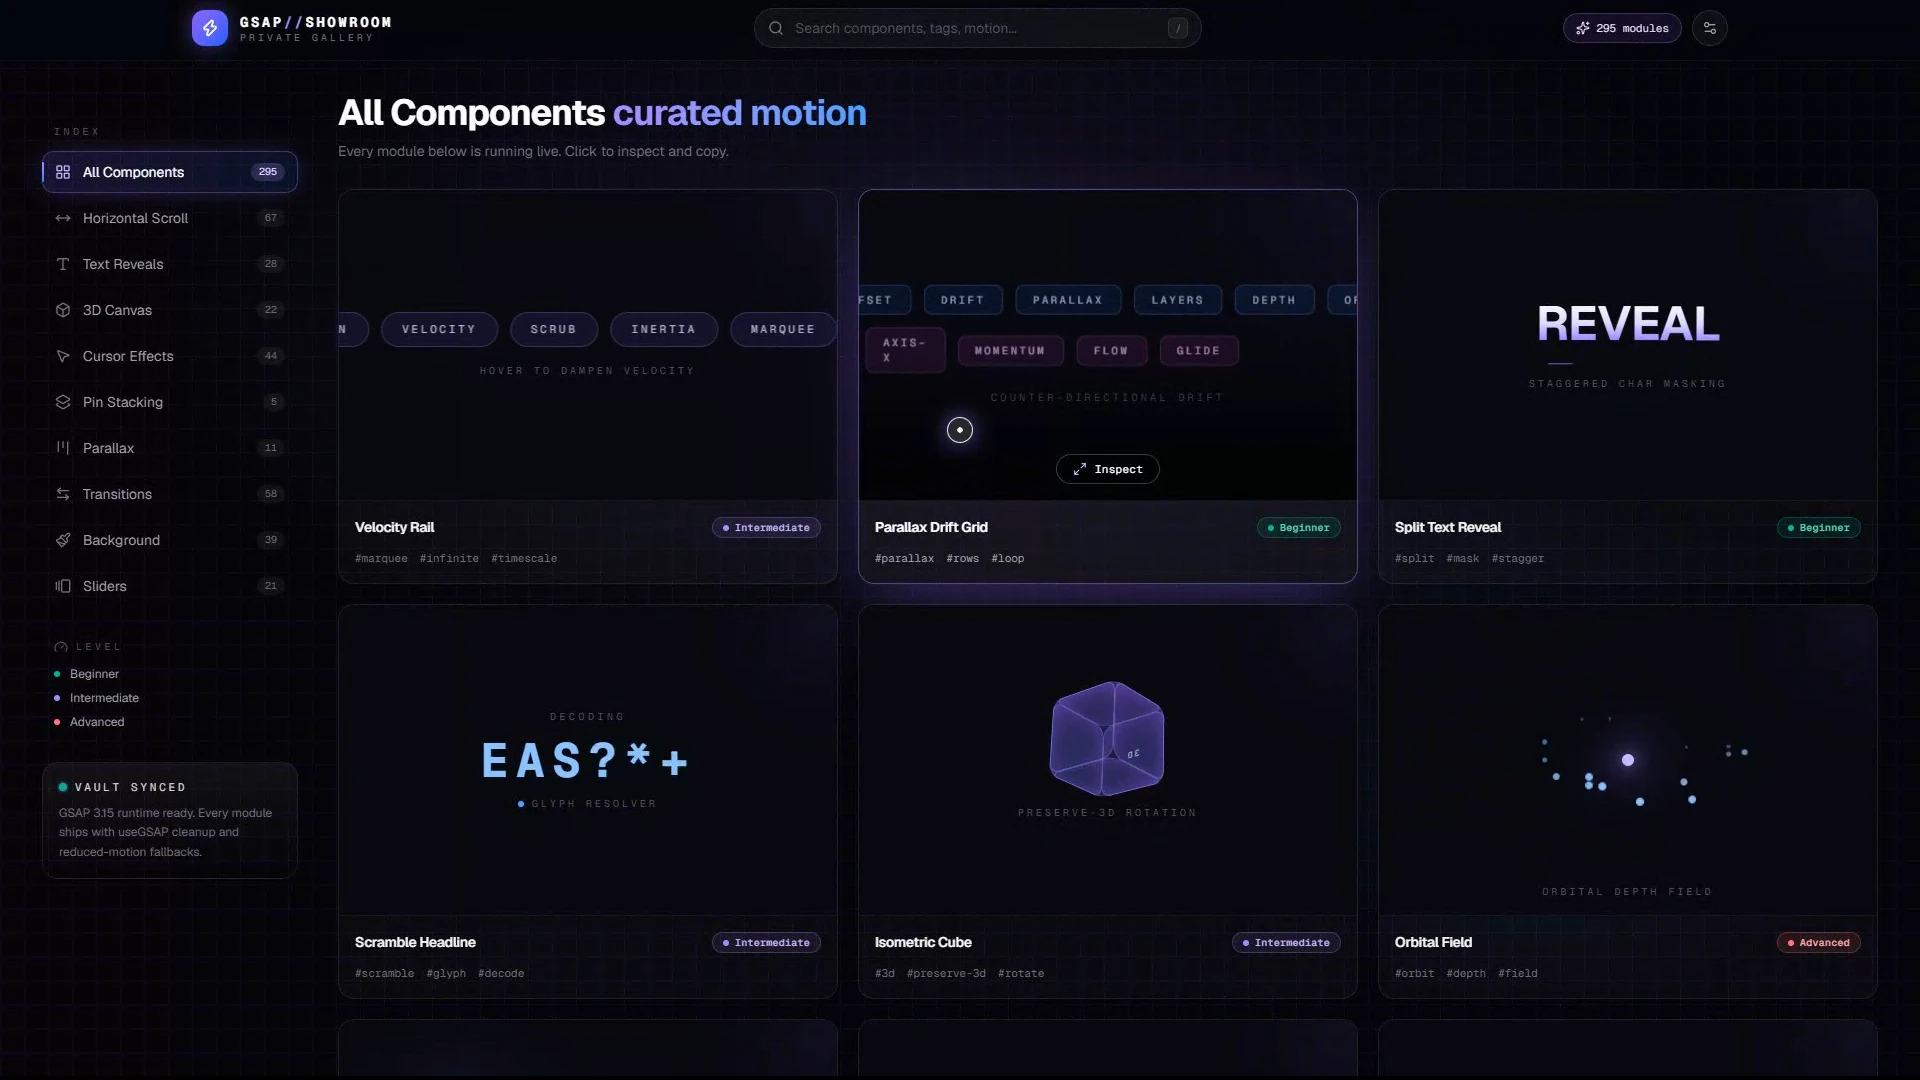Click the All Components grid icon

click(63, 172)
